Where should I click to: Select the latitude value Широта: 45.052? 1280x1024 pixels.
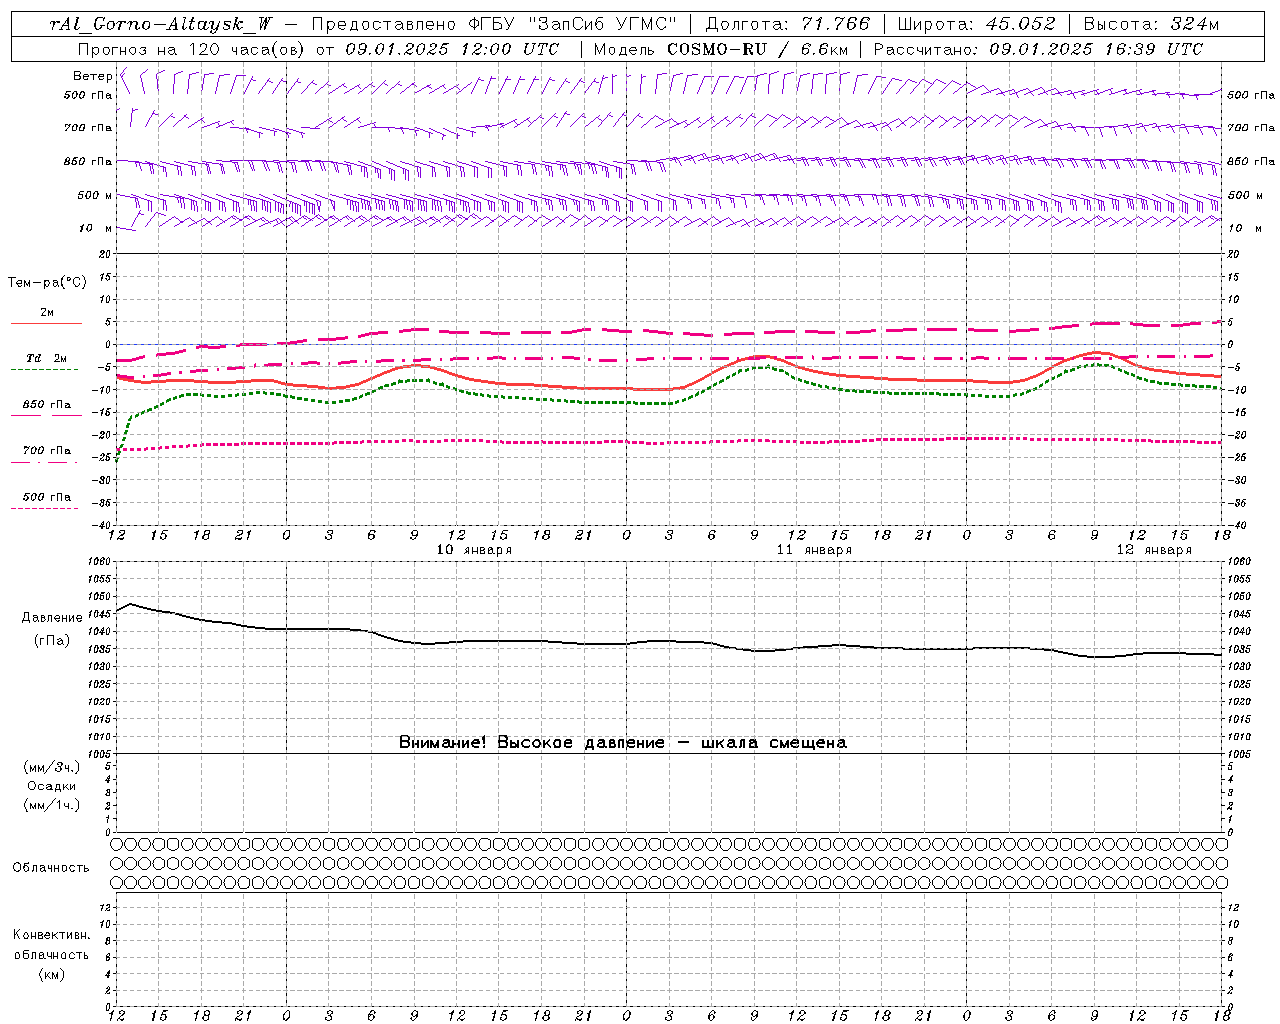[976, 24]
